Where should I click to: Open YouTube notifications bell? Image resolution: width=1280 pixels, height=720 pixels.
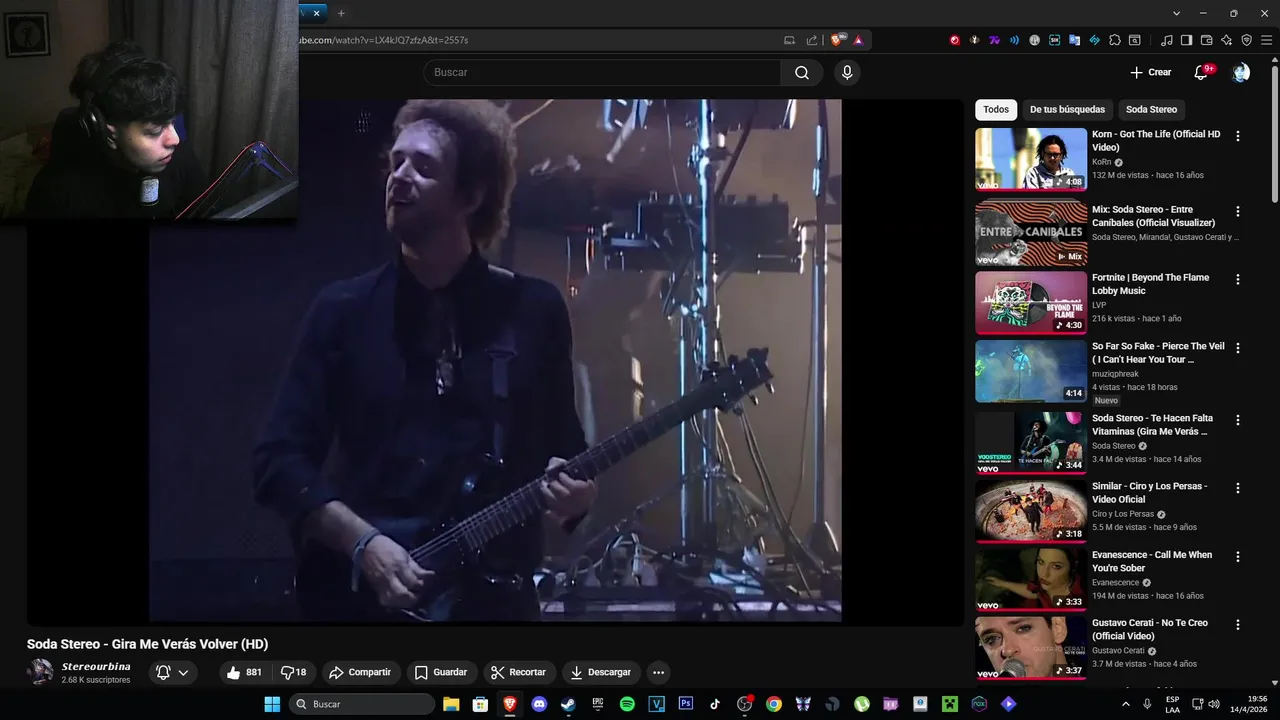[1202, 72]
